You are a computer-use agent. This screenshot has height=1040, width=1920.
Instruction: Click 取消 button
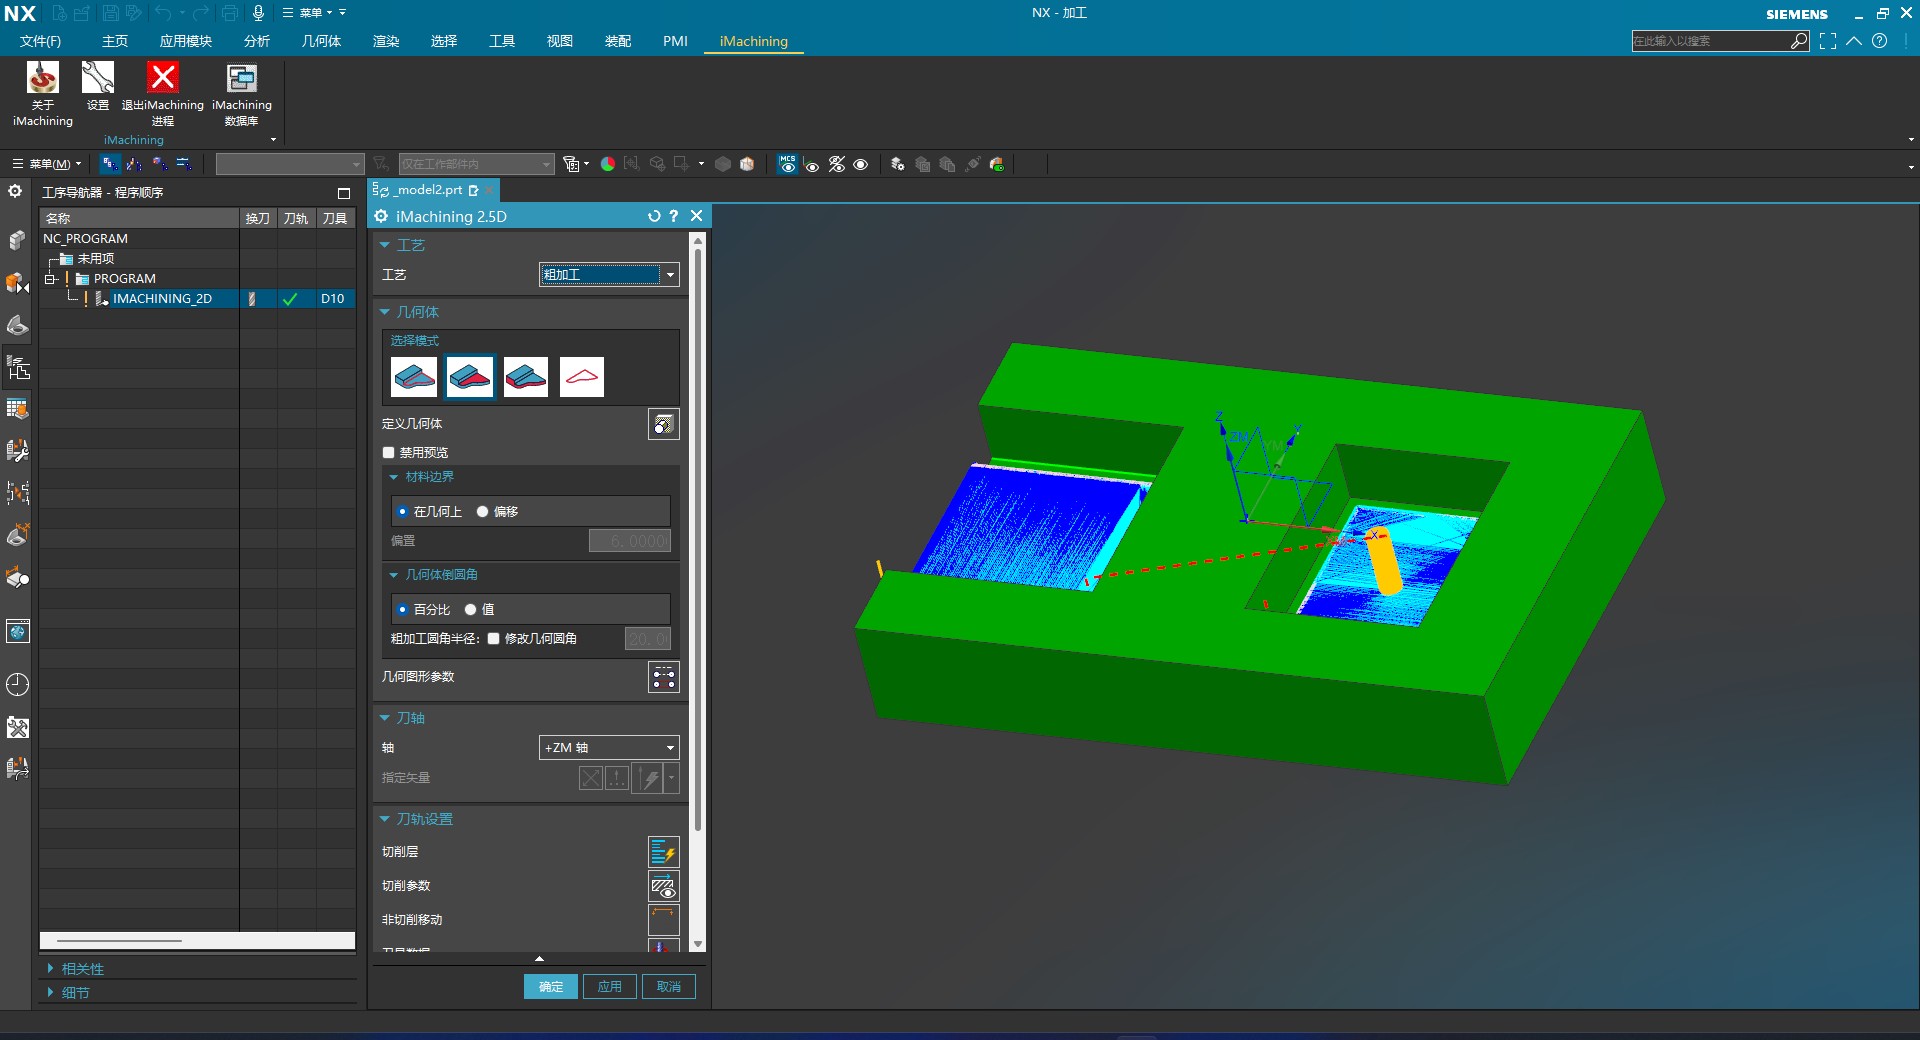point(669,987)
